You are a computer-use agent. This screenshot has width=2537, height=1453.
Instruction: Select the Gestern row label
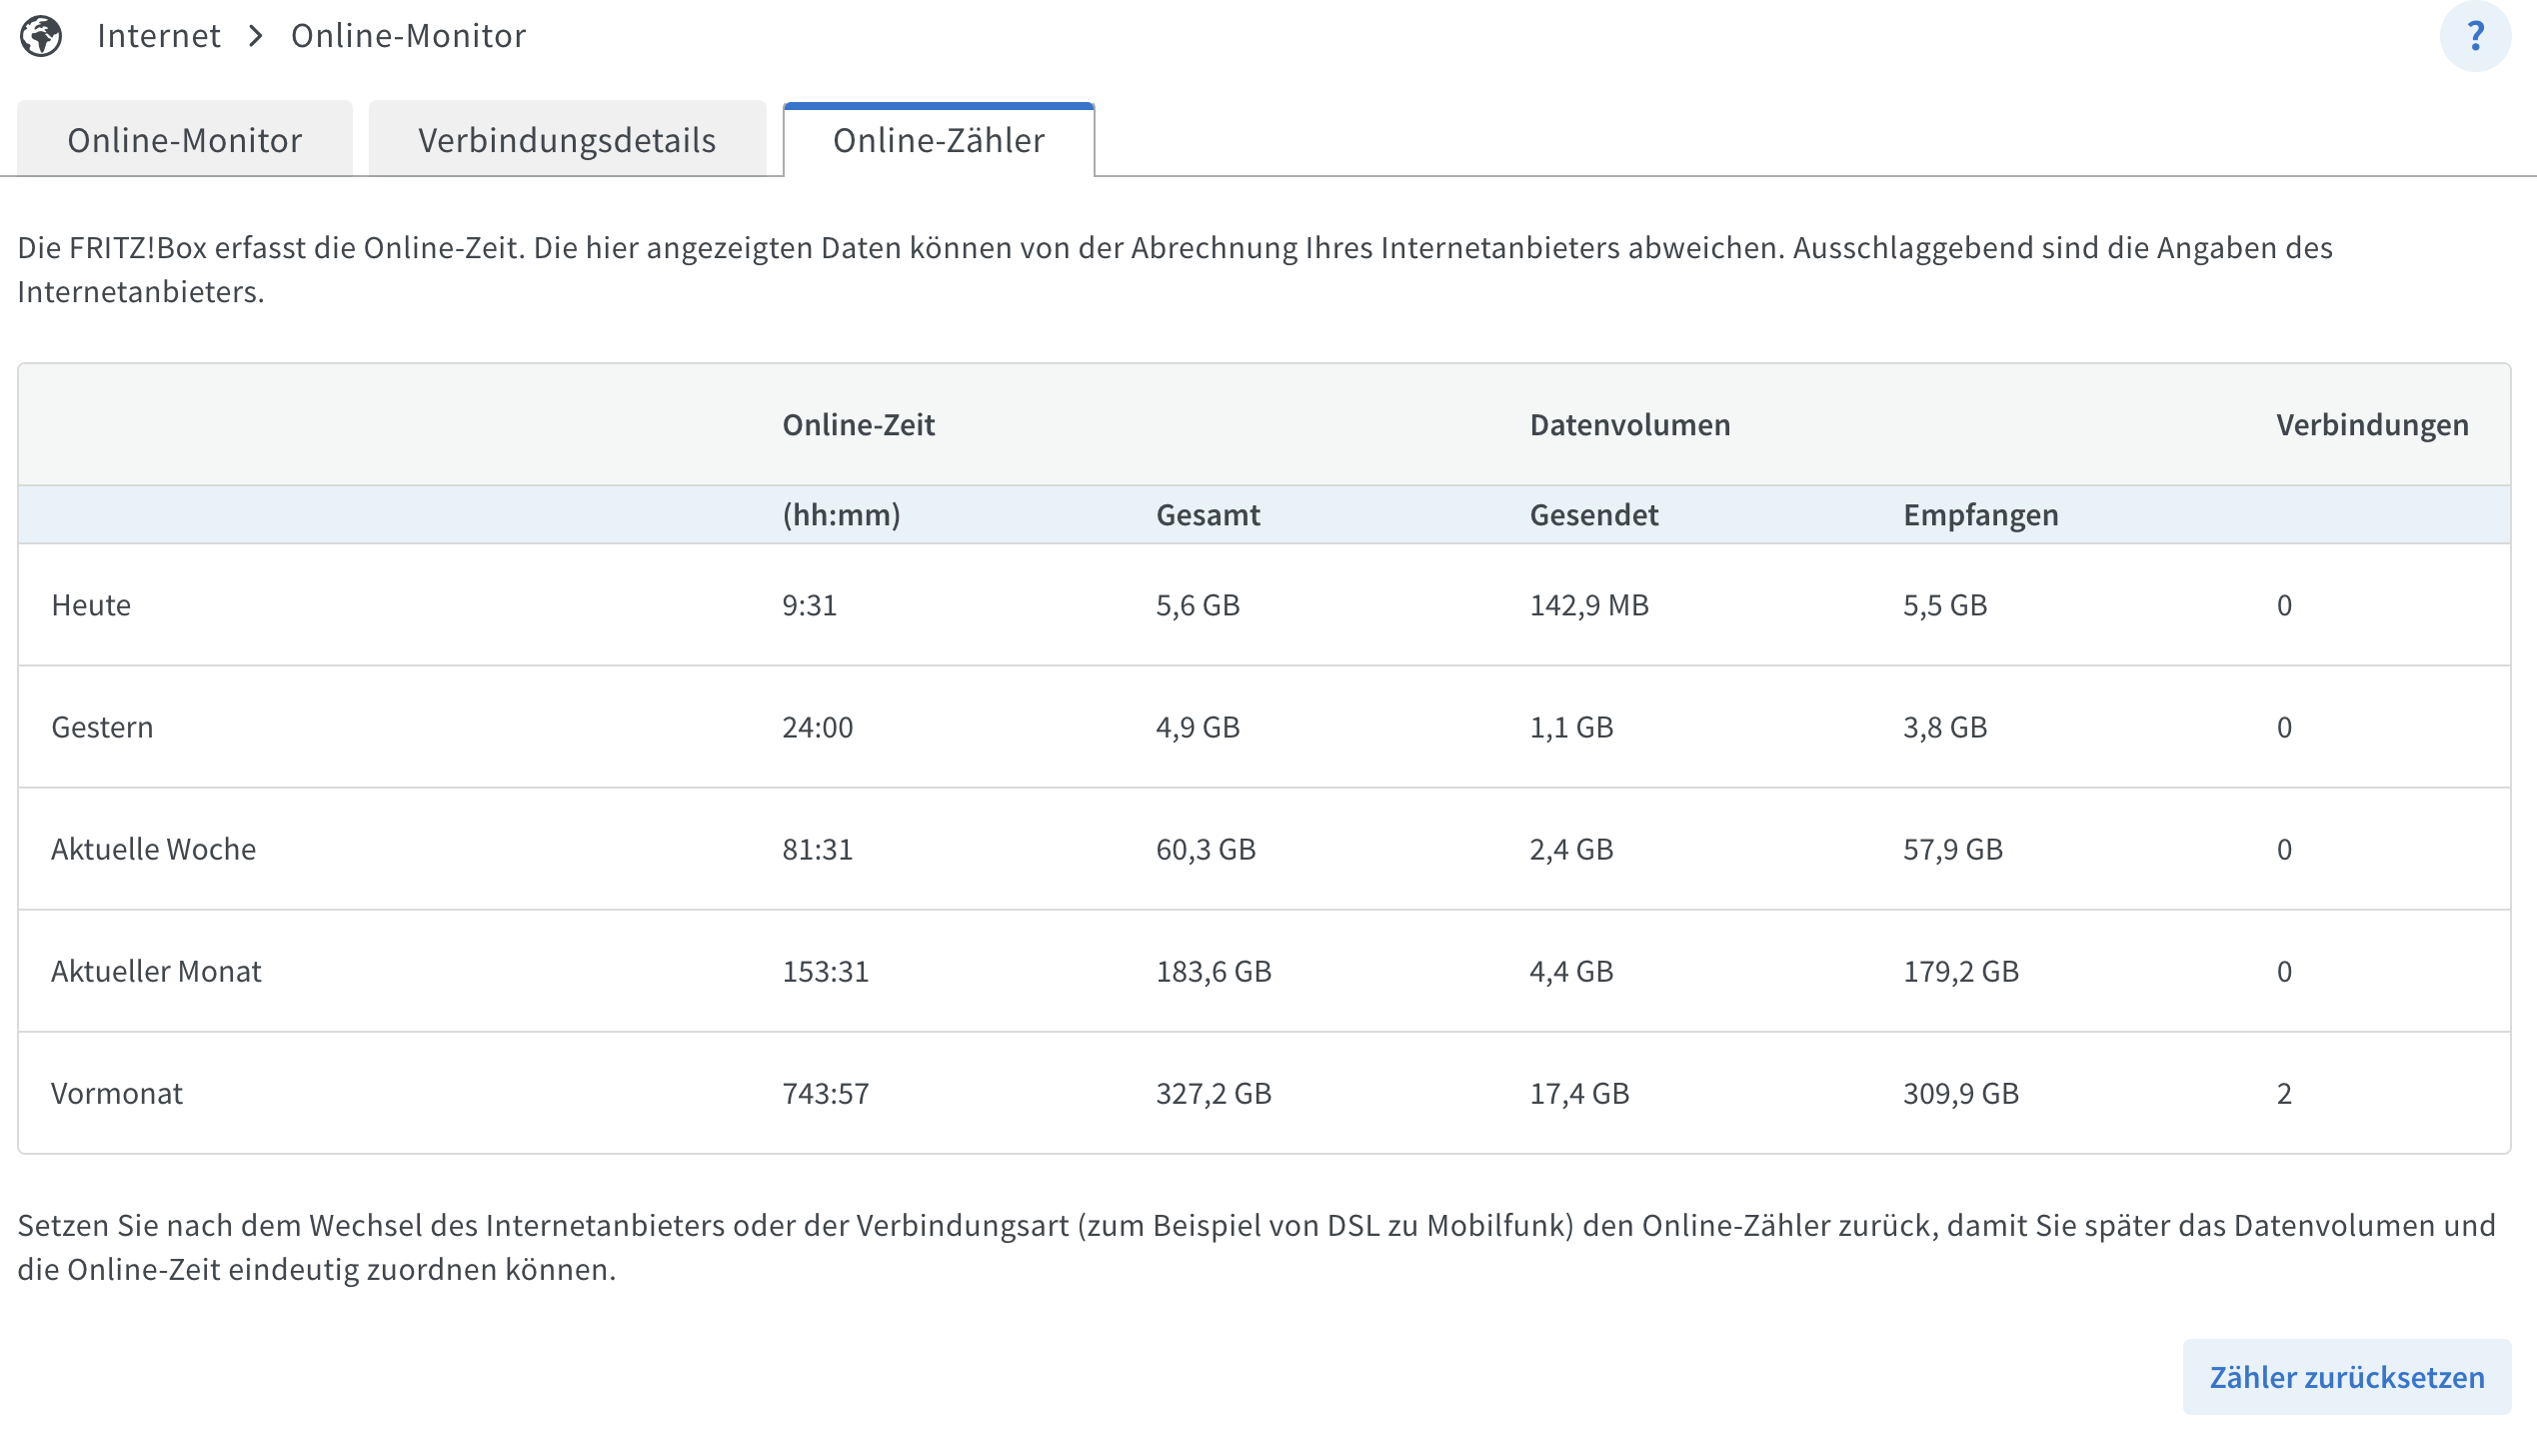click(x=102, y=727)
